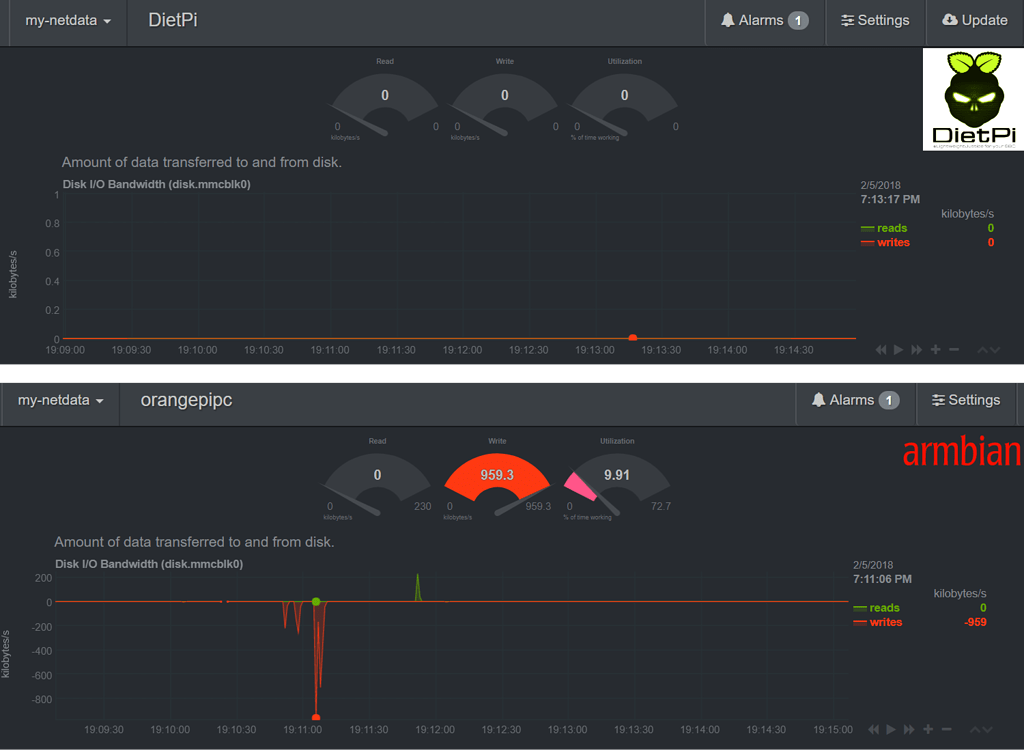This screenshot has width=1024, height=753.
Task: Click chevron-up control beside DietPi chart toolbox
Action: (982, 349)
